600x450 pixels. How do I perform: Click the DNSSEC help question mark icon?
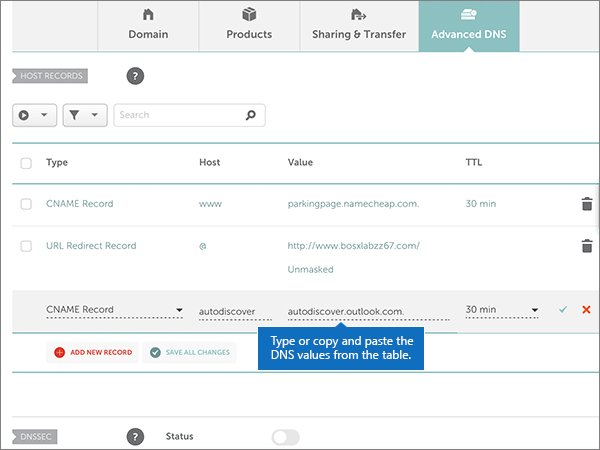point(135,437)
